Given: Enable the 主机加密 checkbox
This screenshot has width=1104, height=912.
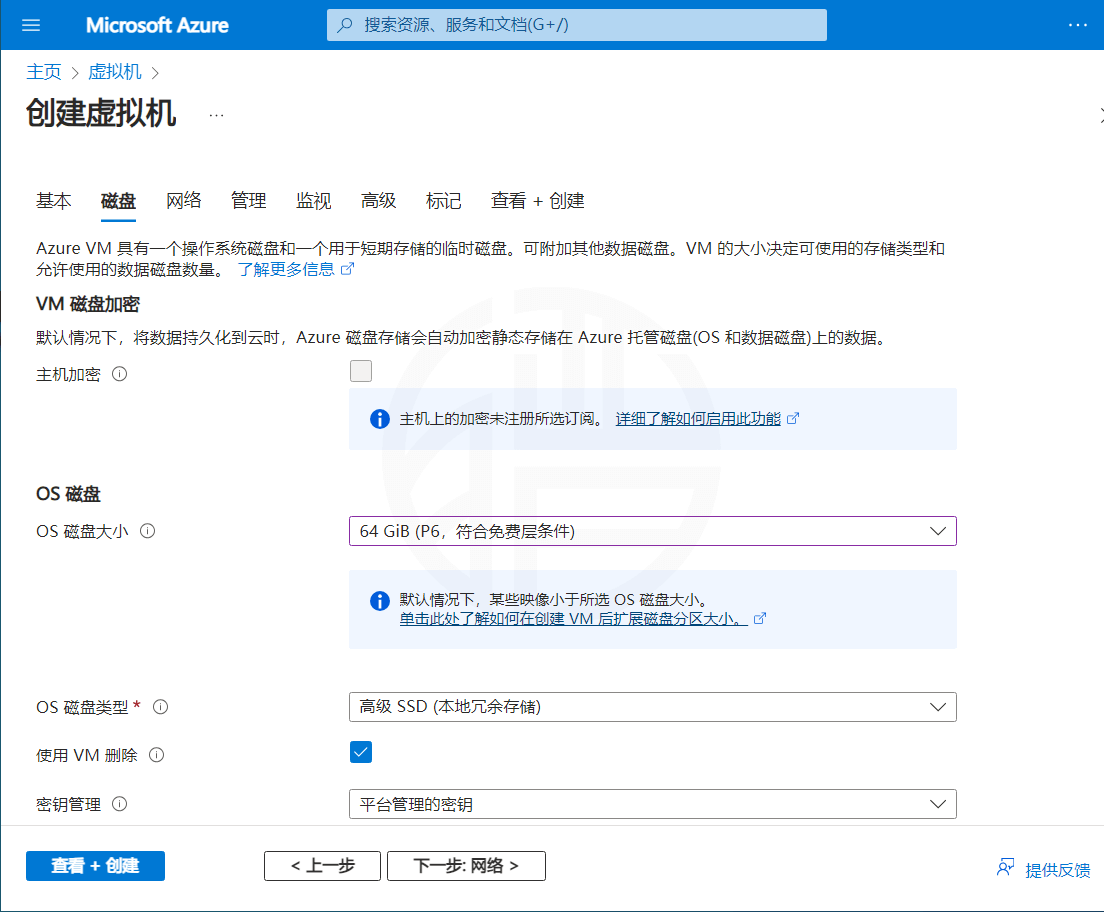Looking at the screenshot, I should tap(360, 371).
